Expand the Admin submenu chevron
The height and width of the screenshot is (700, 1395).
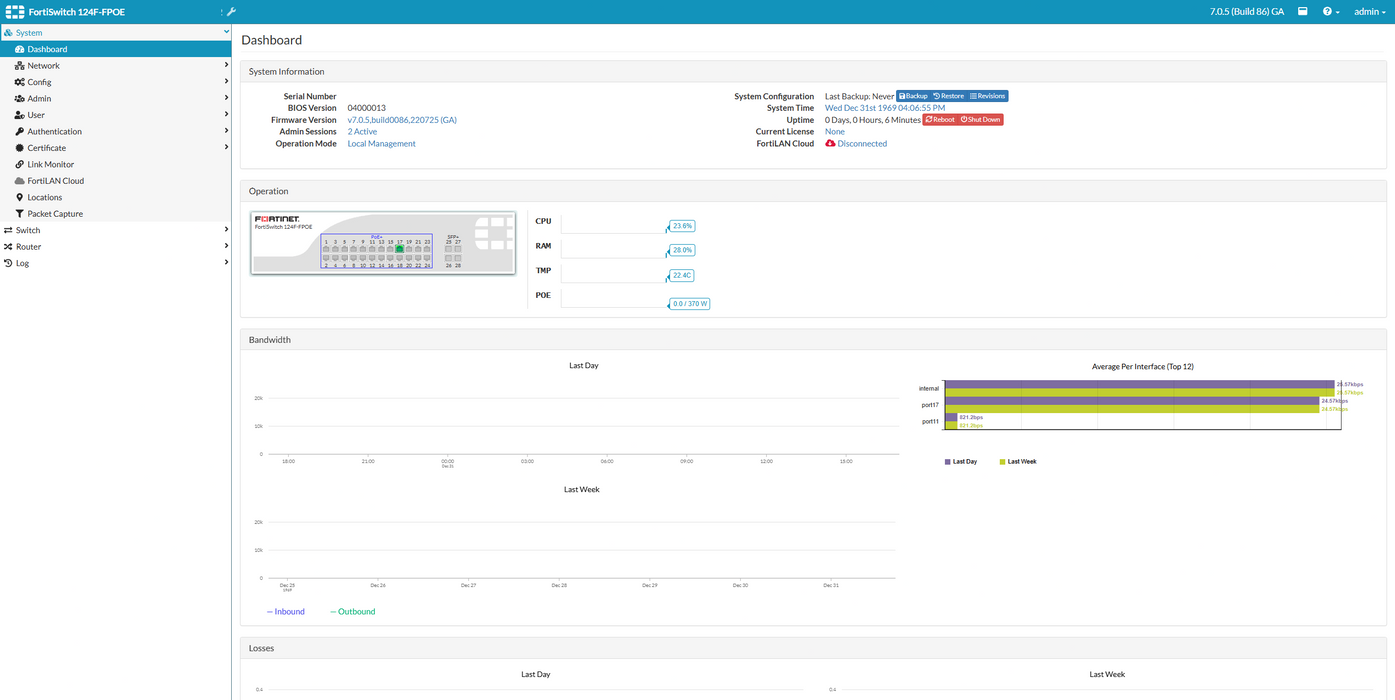click(227, 98)
